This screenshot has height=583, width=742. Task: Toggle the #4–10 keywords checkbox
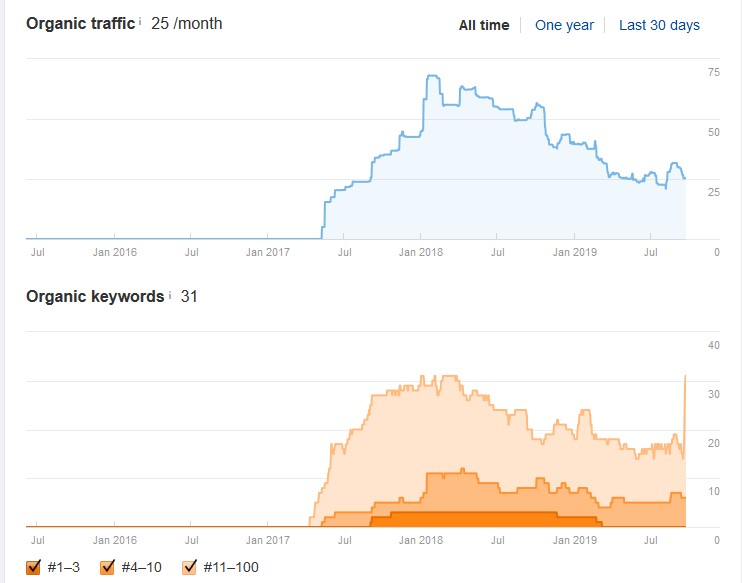(x=107, y=566)
